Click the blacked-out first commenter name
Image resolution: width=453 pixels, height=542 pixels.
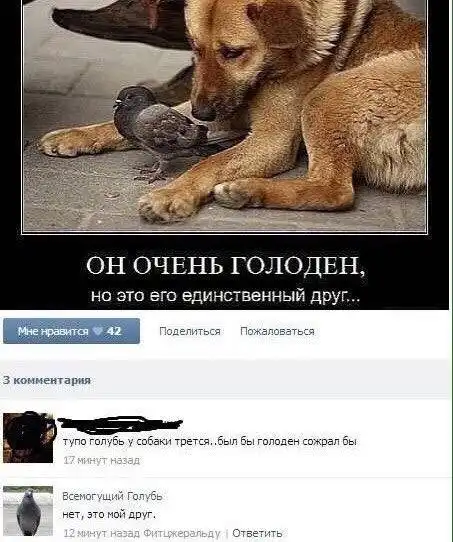coord(120,424)
